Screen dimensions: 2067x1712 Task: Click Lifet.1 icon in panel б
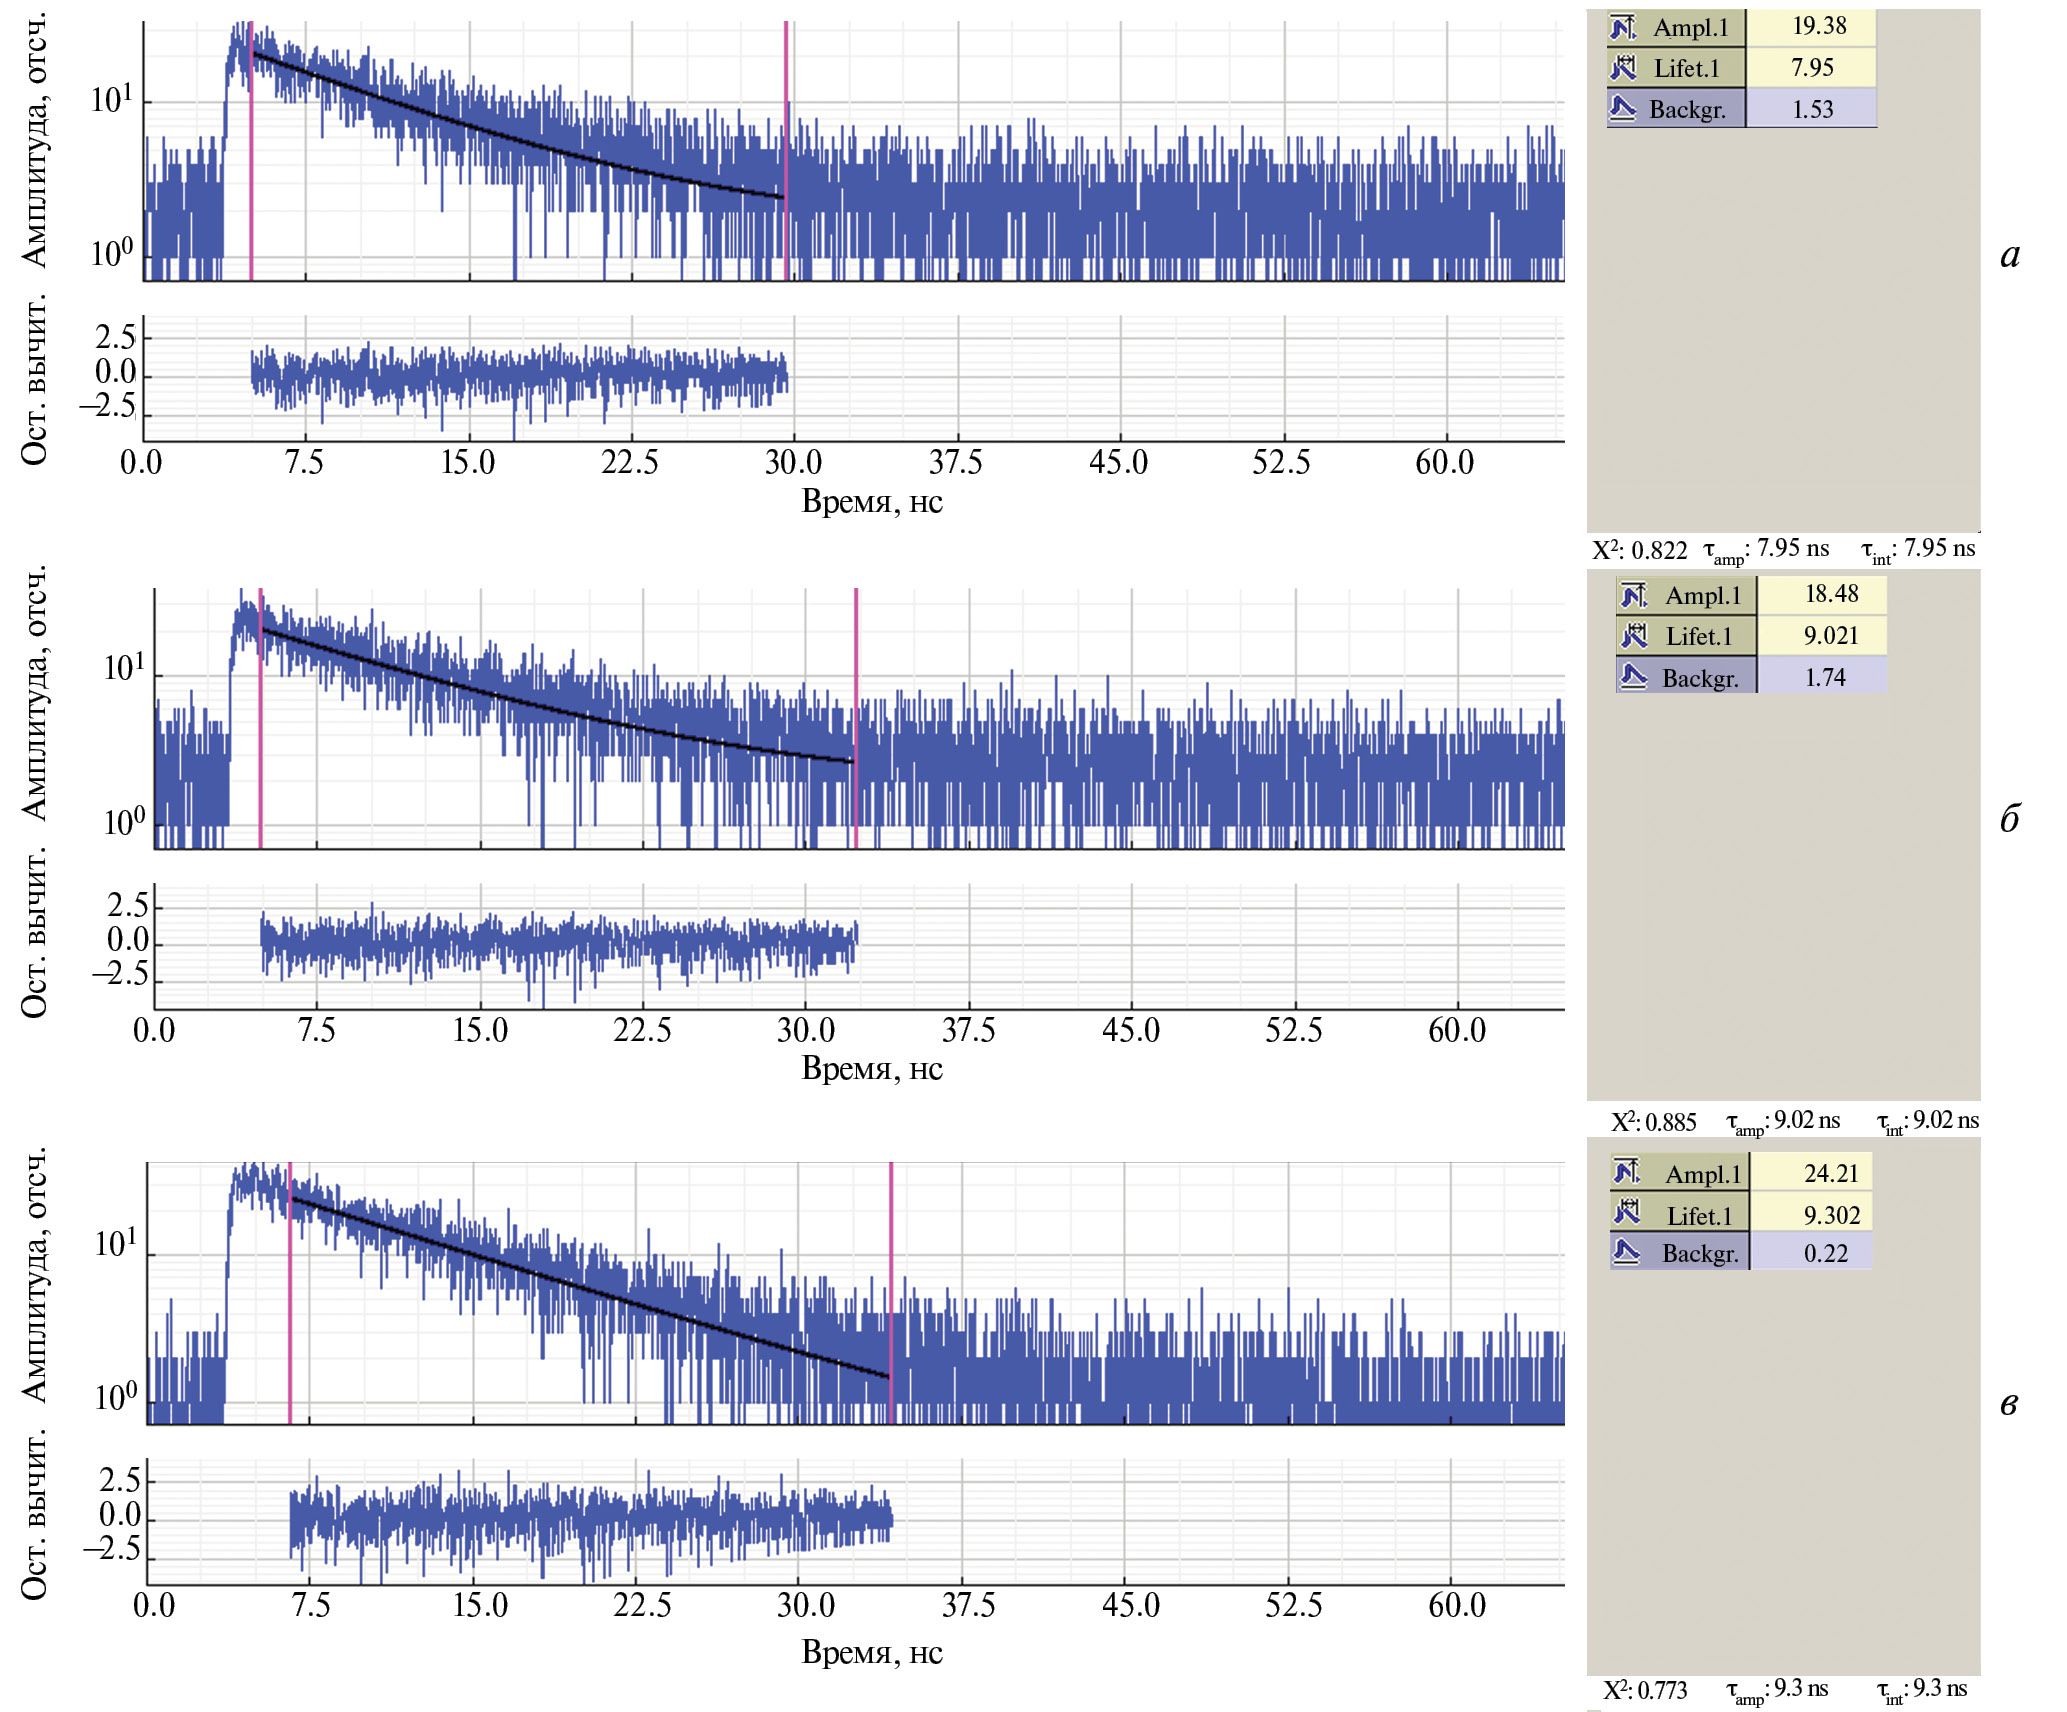[x=1633, y=636]
